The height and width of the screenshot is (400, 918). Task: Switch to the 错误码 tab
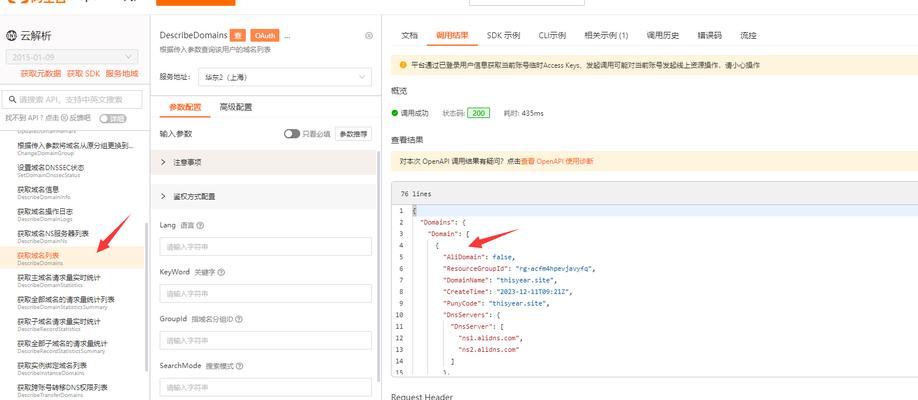point(710,35)
